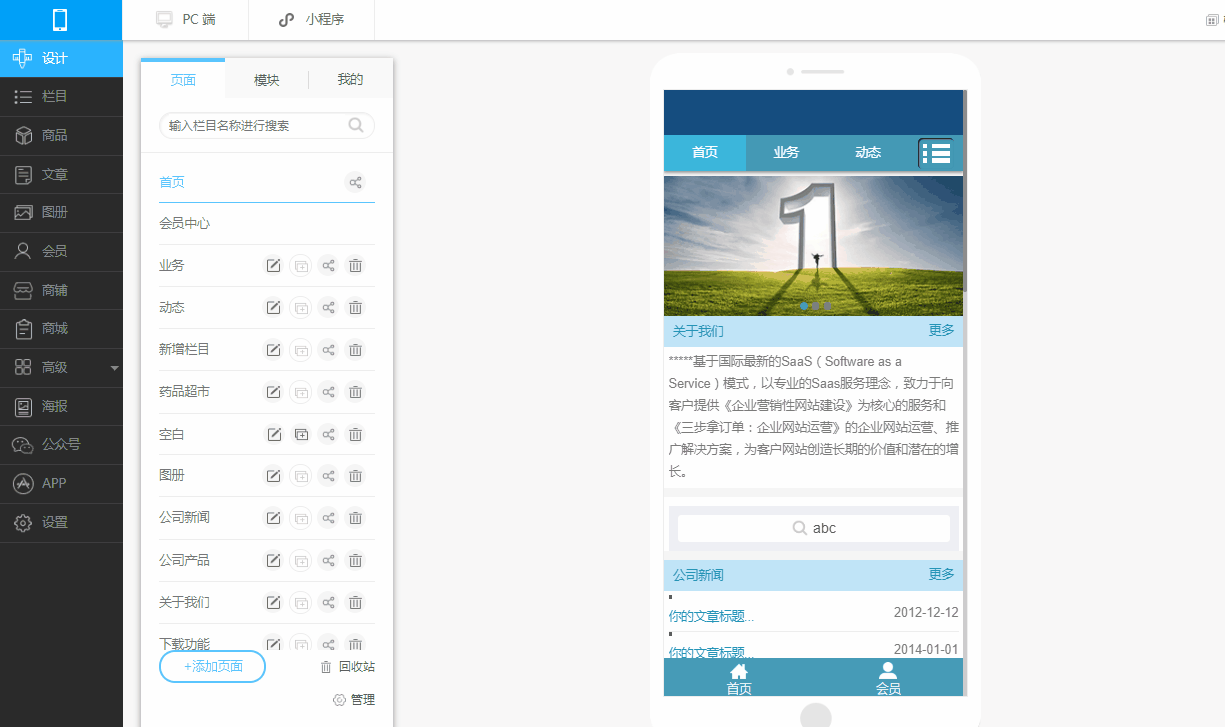Tap the 会员 icon in preview footer
1225x727 pixels.
[888, 679]
